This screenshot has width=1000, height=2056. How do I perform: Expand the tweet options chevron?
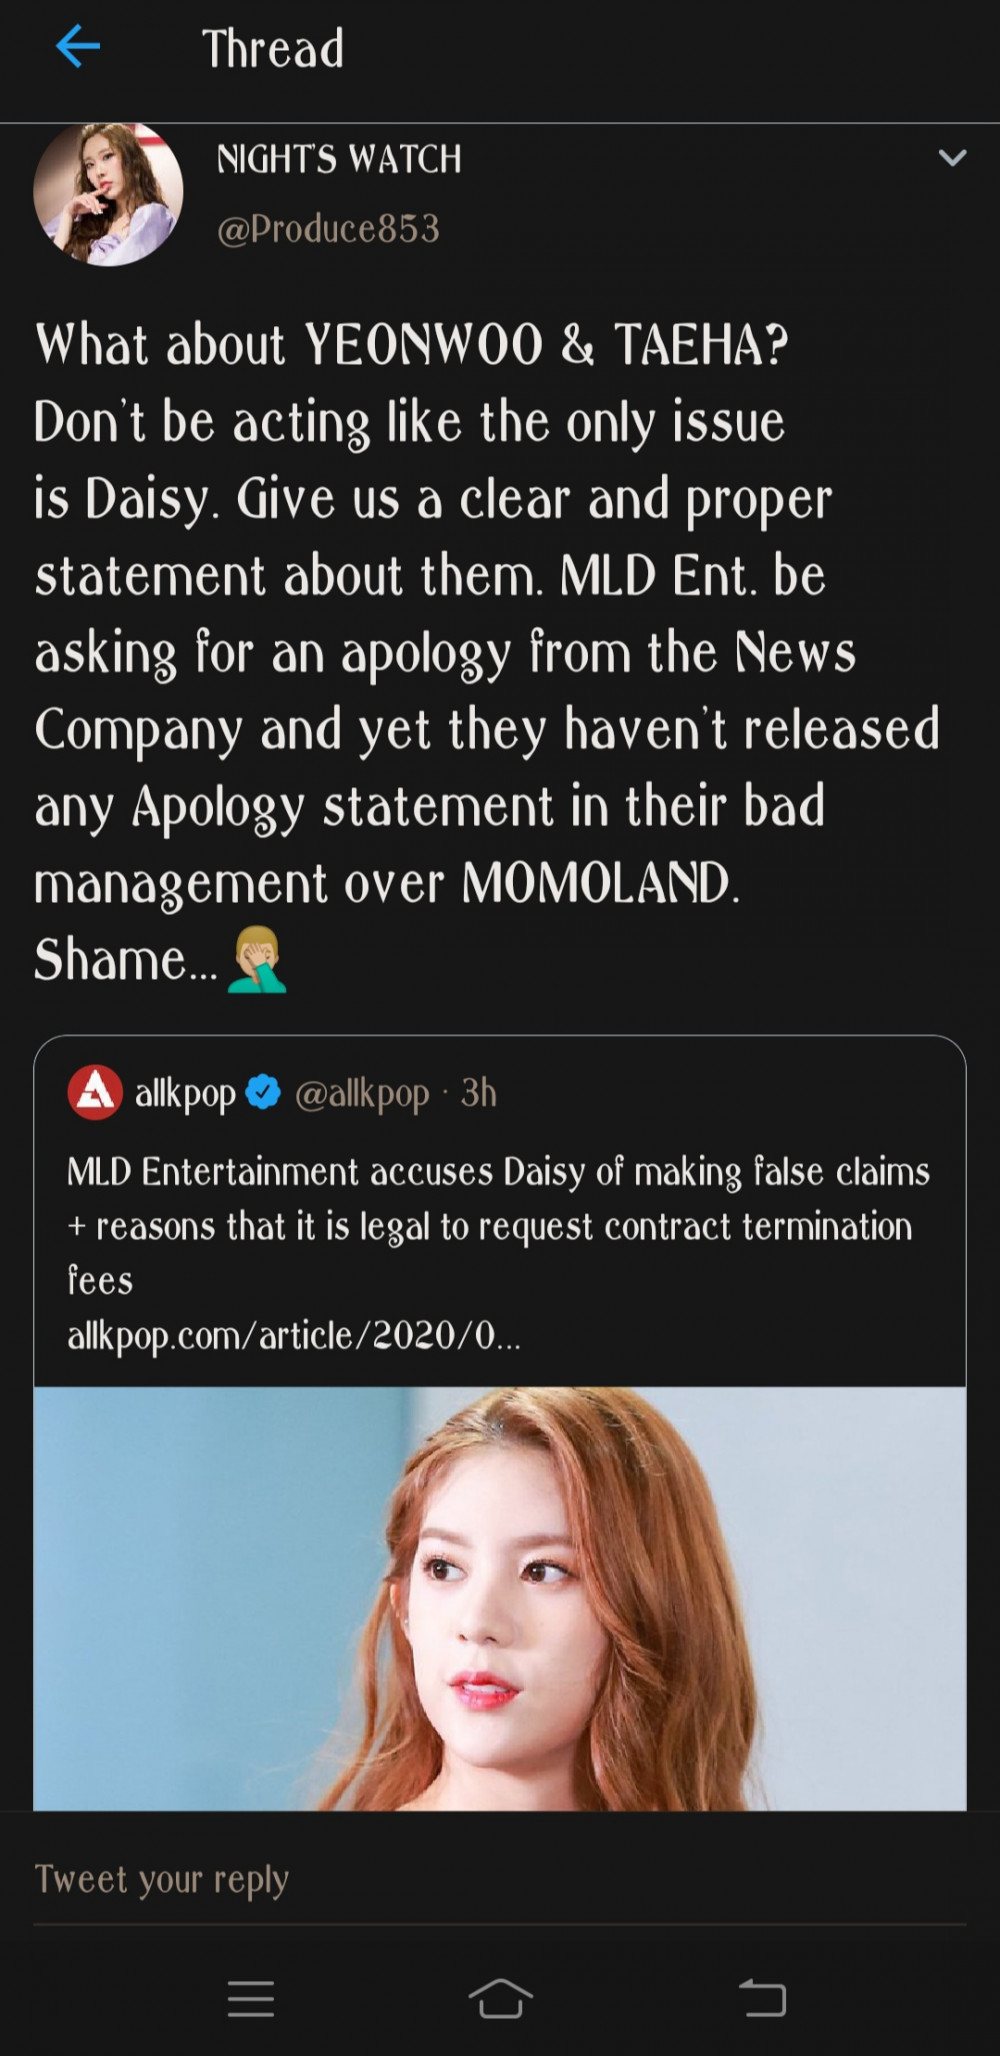click(x=952, y=158)
